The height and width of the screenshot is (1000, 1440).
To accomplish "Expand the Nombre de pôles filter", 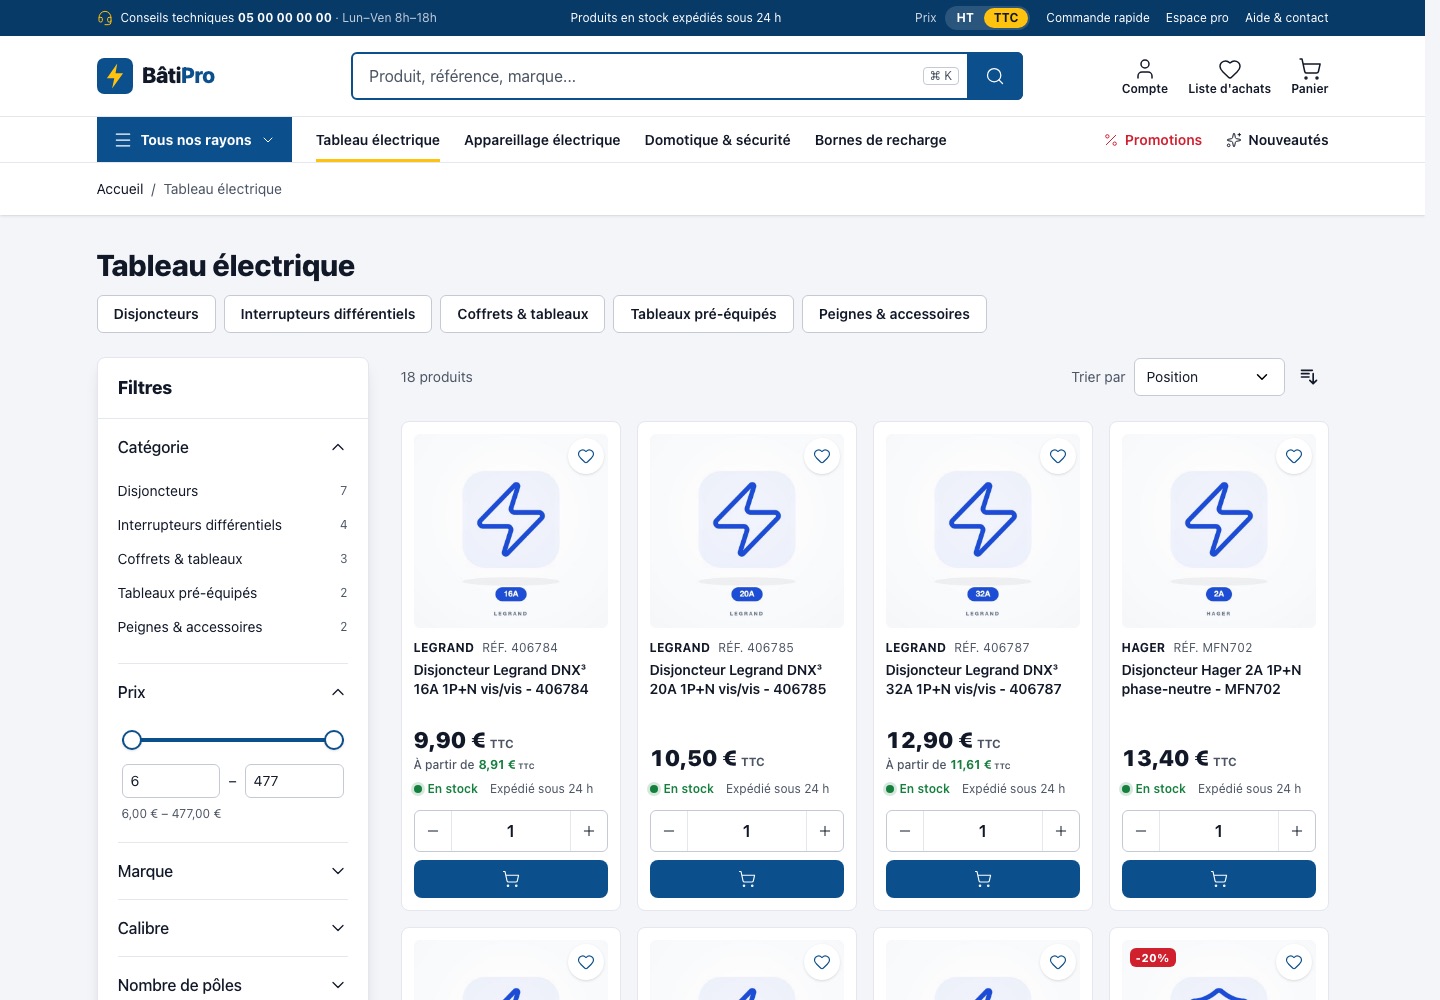I will point(232,985).
